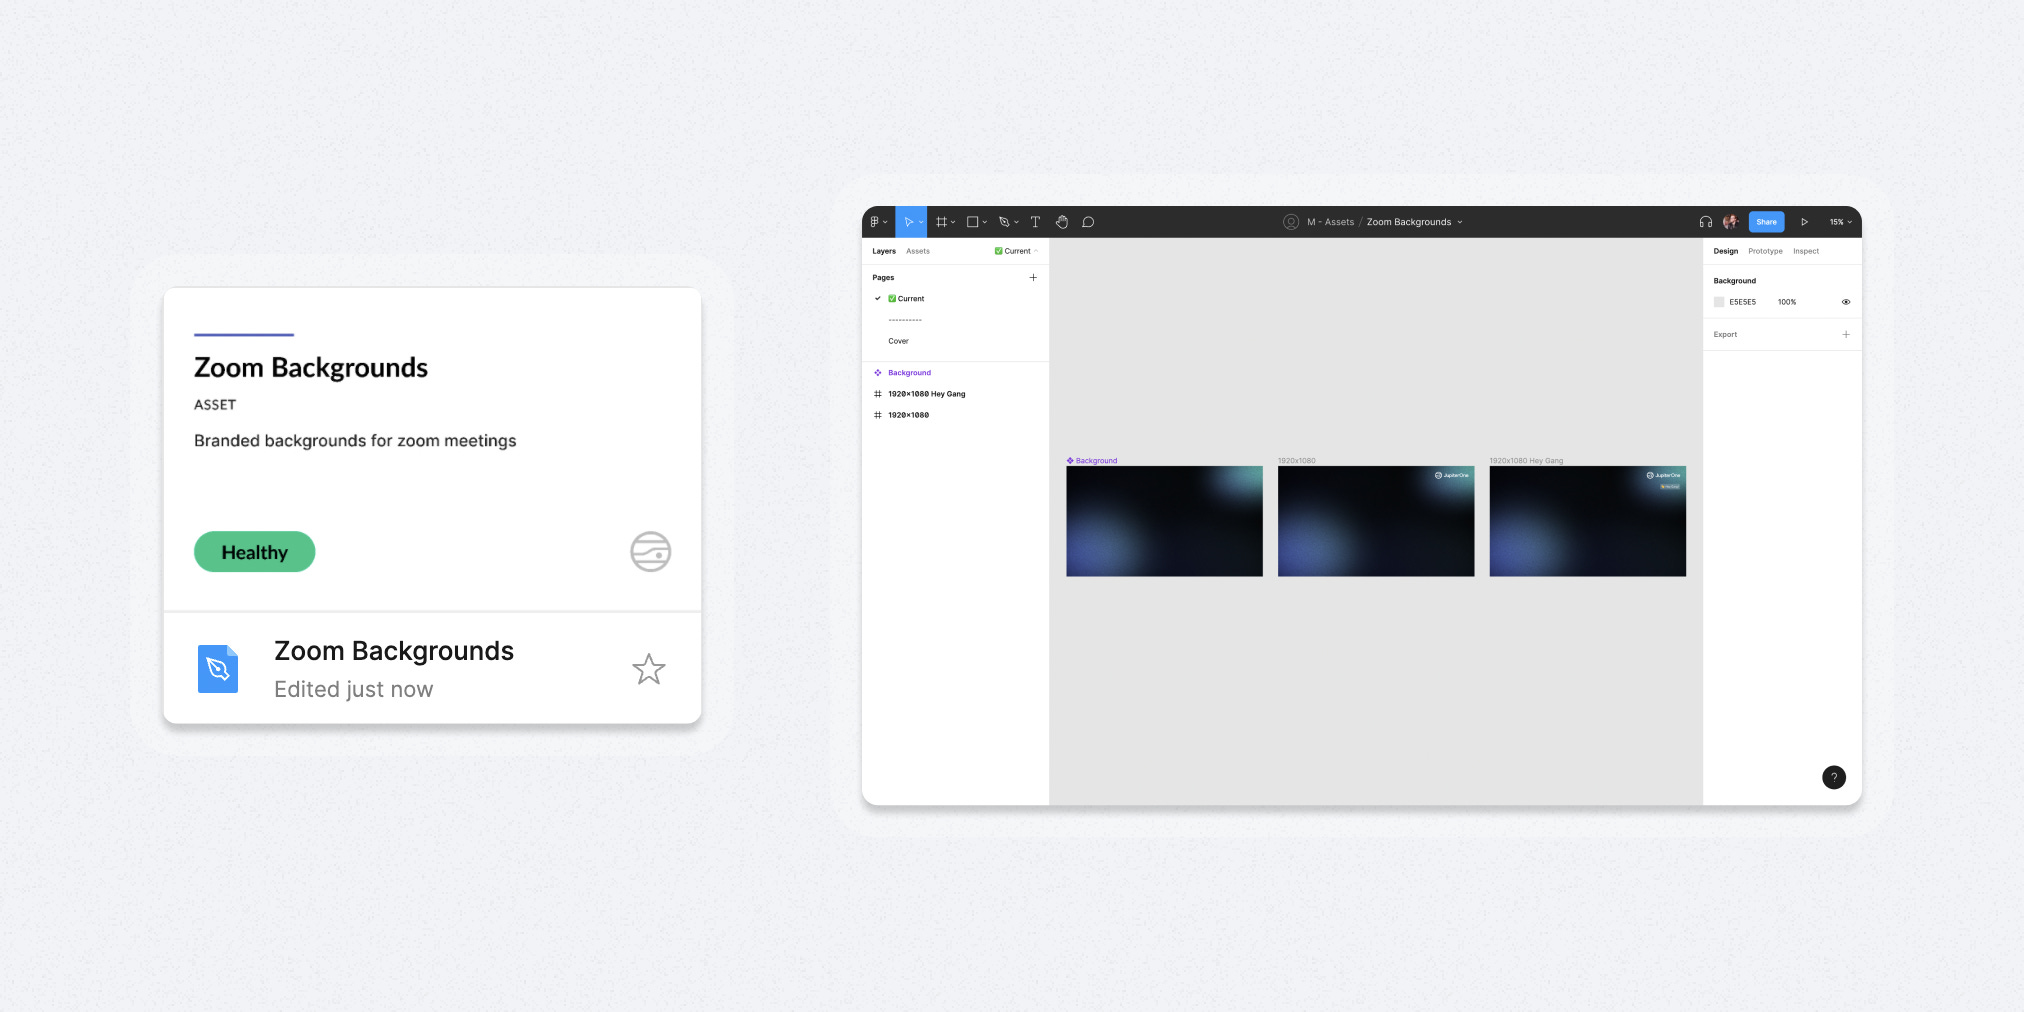Open the zoom level dropdown

(x=1839, y=221)
